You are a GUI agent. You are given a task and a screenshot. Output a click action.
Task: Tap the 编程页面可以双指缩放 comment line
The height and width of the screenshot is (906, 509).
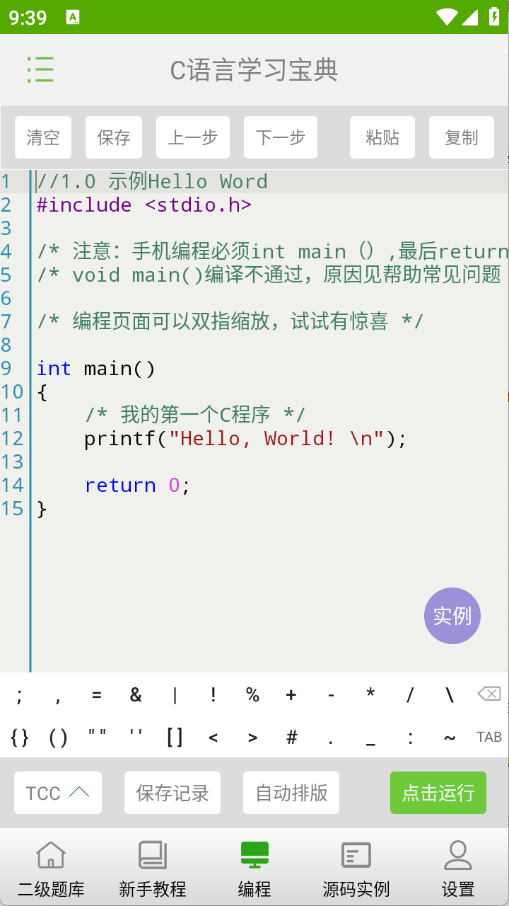pyautogui.click(x=230, y=321)
